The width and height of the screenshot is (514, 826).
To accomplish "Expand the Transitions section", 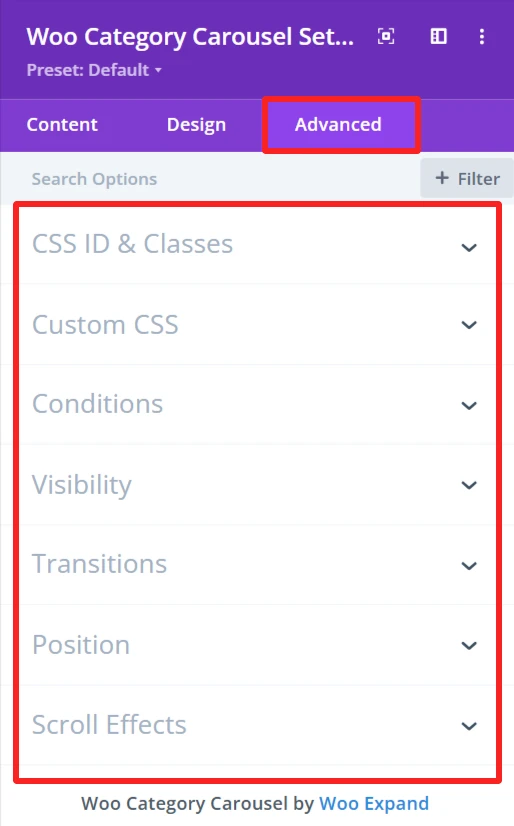I will click(x=257, y=564).
